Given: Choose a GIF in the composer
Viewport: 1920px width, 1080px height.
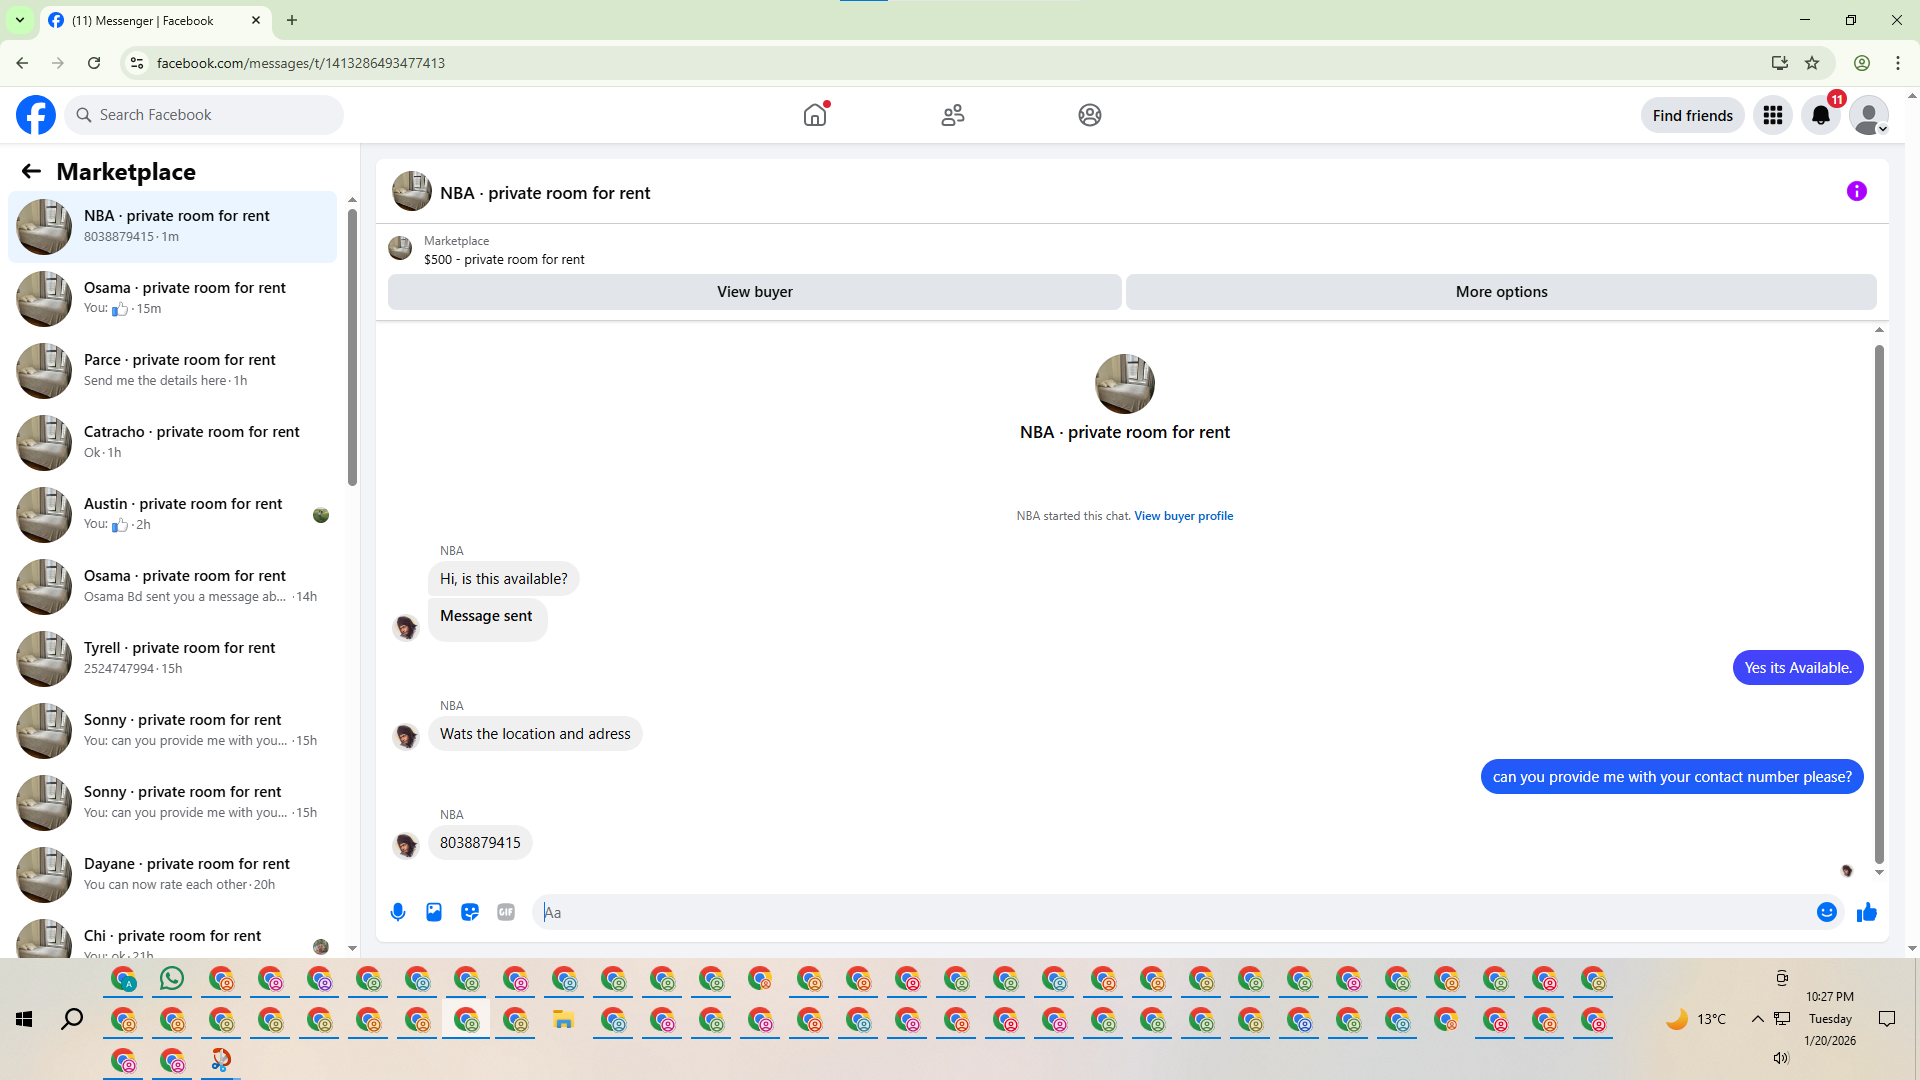Looking at the screenshot, I should 506,912.
